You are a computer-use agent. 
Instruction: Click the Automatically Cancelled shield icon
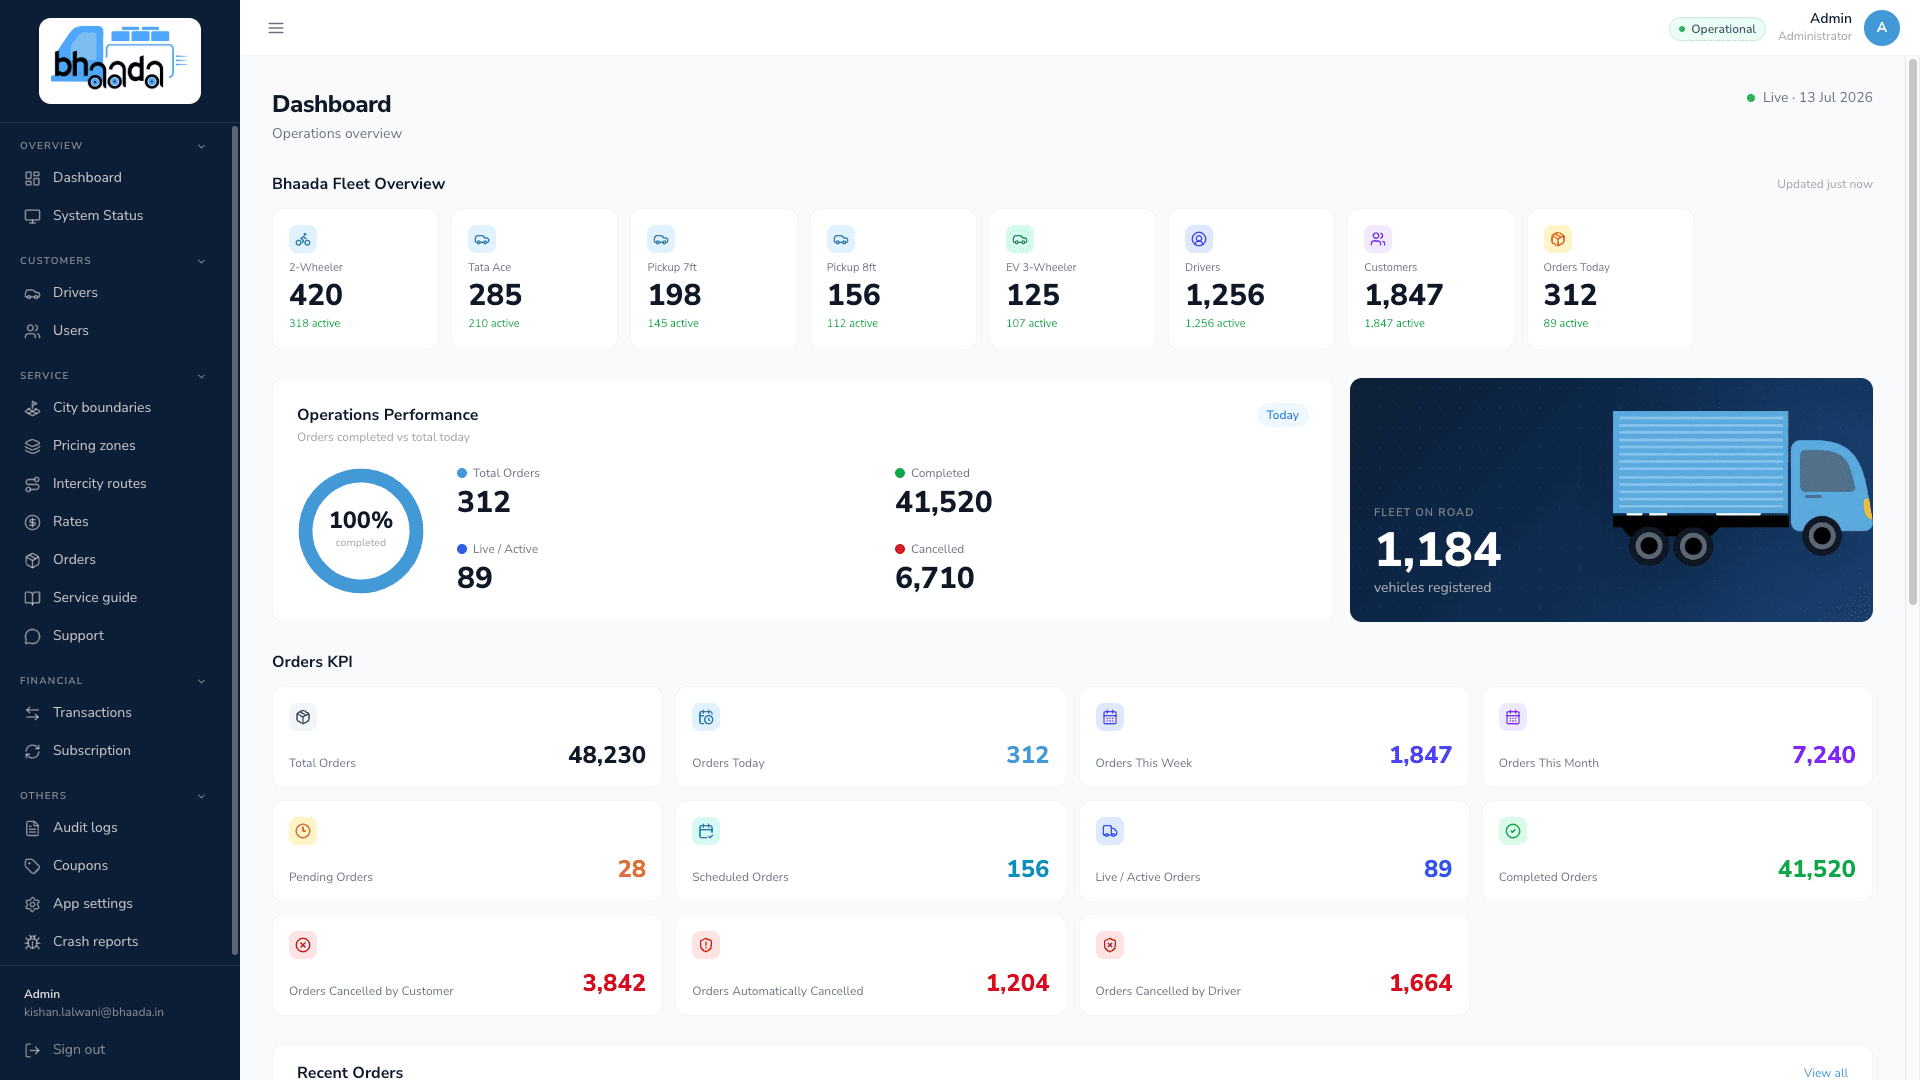pyautogui.click(x=706, y=945)
